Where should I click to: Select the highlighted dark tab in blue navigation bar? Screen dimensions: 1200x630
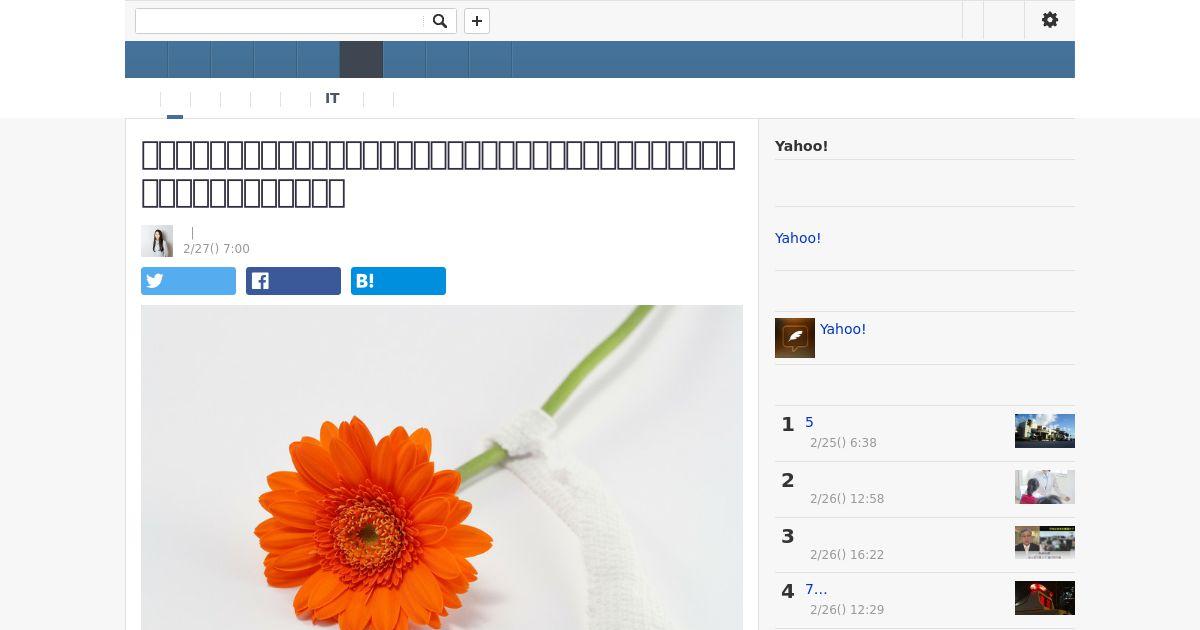tap(361, 59)
